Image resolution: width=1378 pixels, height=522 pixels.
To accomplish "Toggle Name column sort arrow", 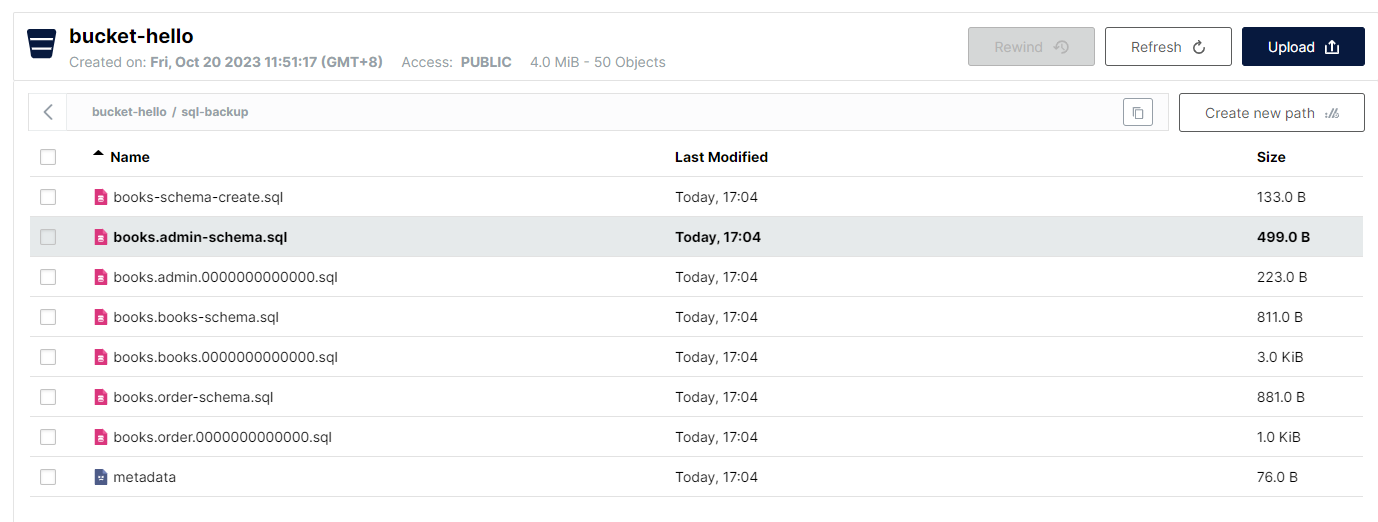I will pos(98,155).
